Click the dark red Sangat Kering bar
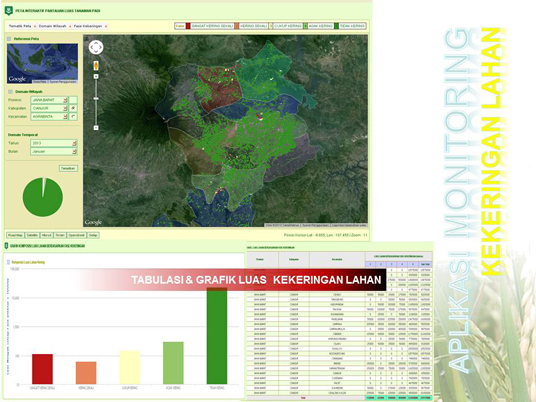536x402 pixels. 42,369
